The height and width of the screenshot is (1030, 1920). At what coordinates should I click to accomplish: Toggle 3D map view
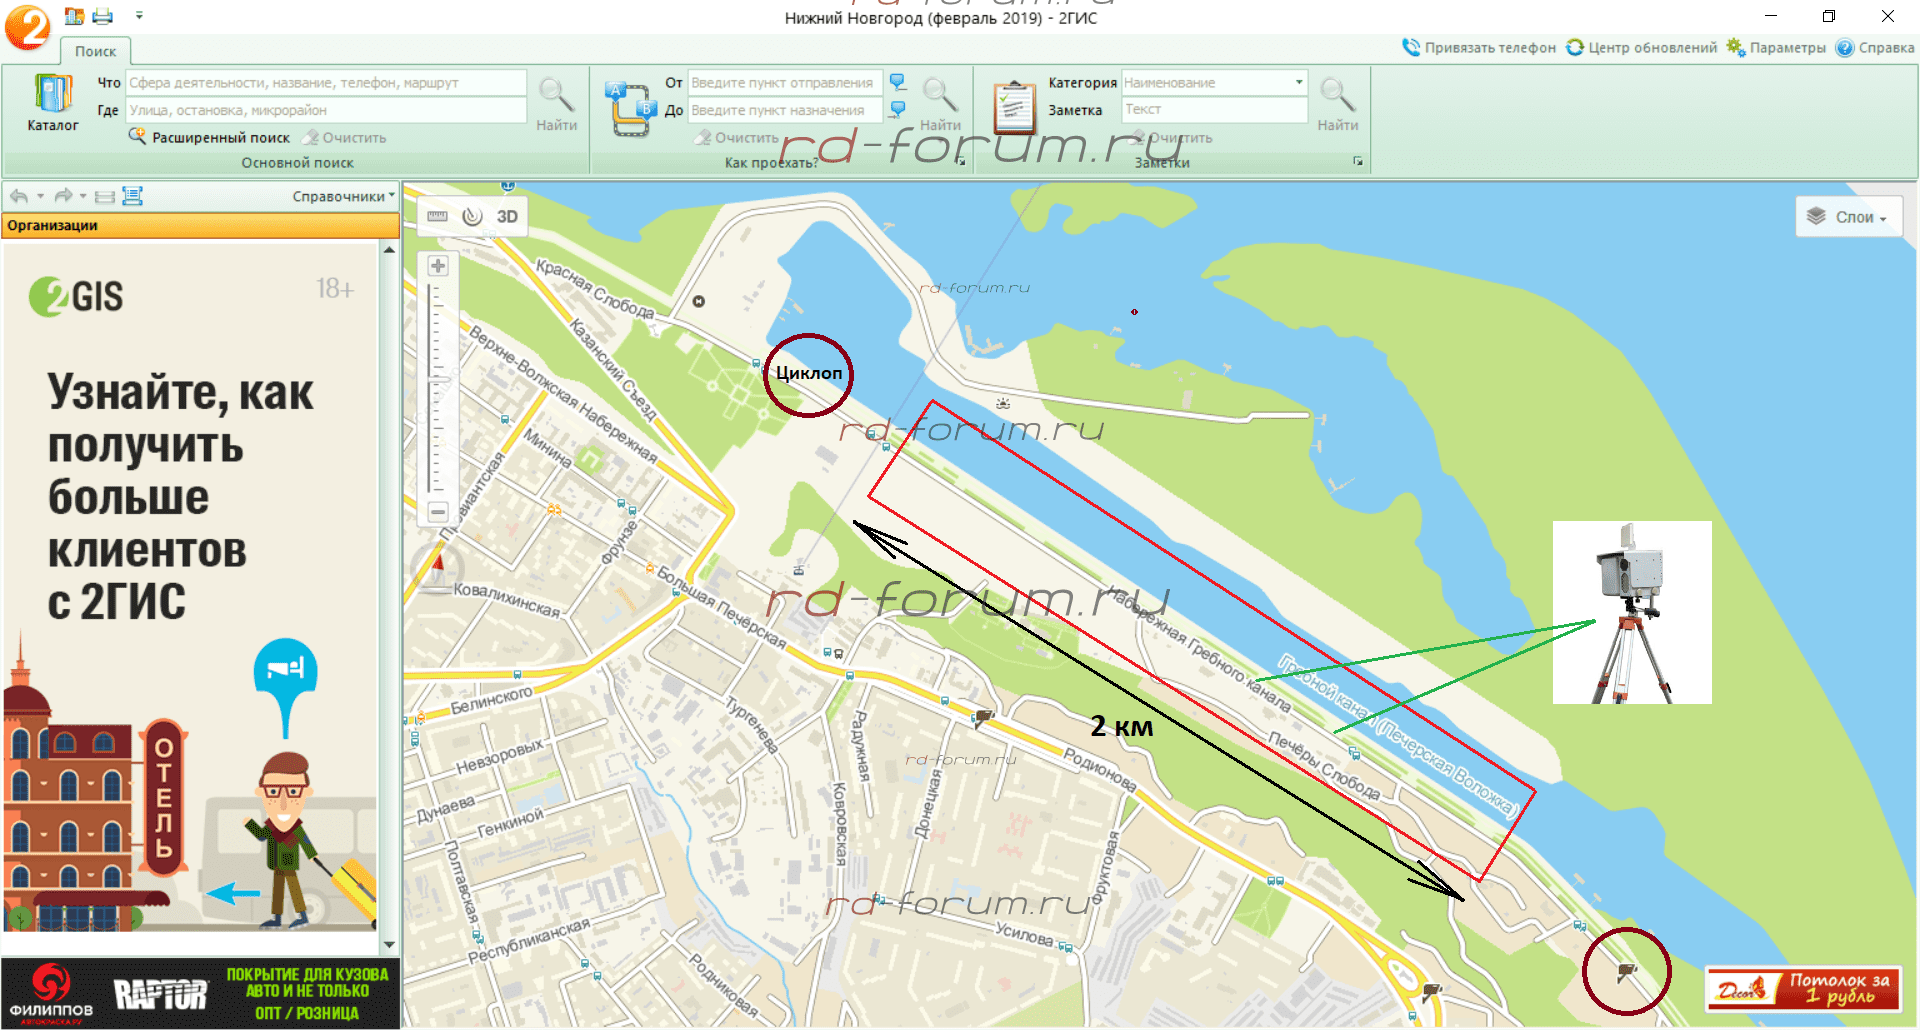point(507,216)
